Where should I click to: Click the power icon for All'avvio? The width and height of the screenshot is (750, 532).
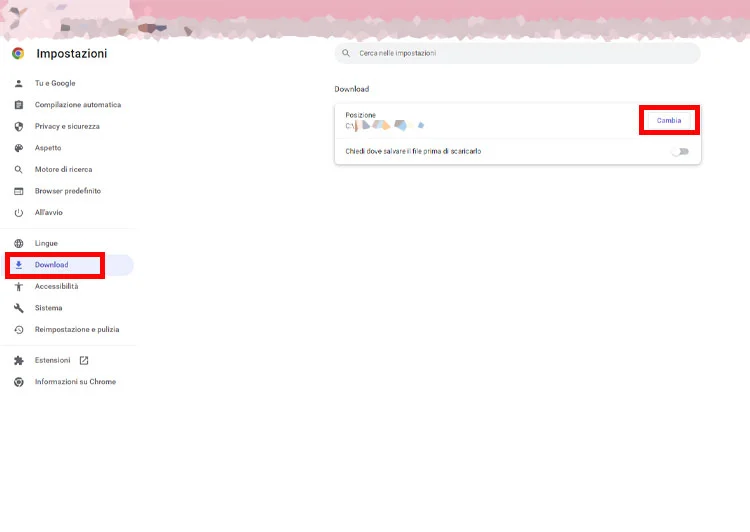point(19,213)
